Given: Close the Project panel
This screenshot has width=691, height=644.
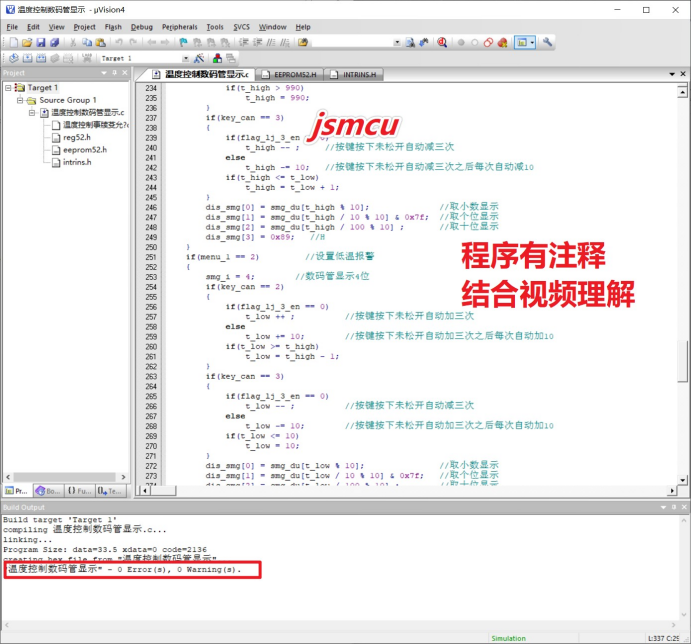Looking at the screenshot, I should coord(125,73).
